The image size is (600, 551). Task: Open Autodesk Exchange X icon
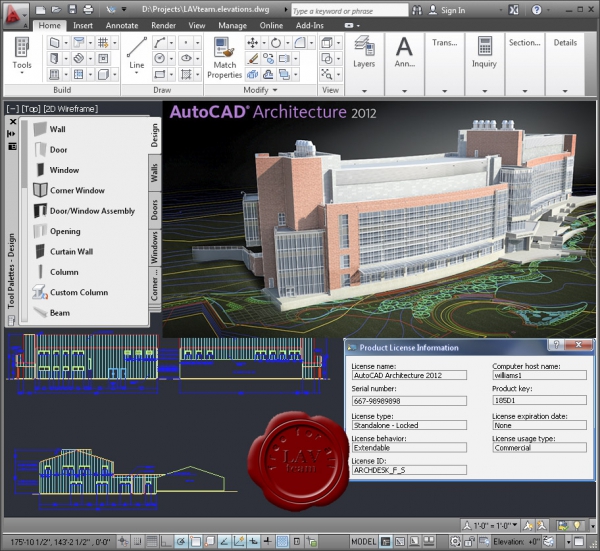(514, 10)
